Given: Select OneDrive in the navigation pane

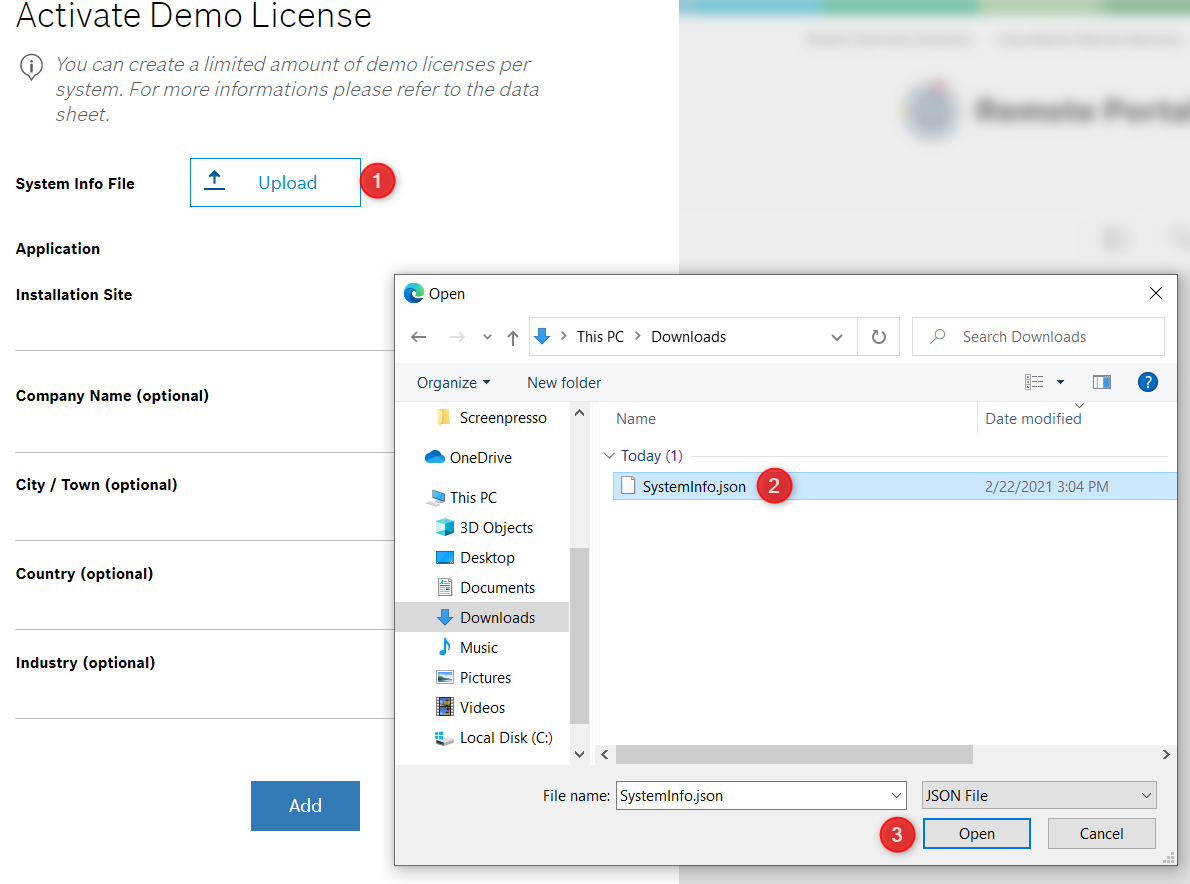Looking at the screenshot, I should (x=480, y=458).
